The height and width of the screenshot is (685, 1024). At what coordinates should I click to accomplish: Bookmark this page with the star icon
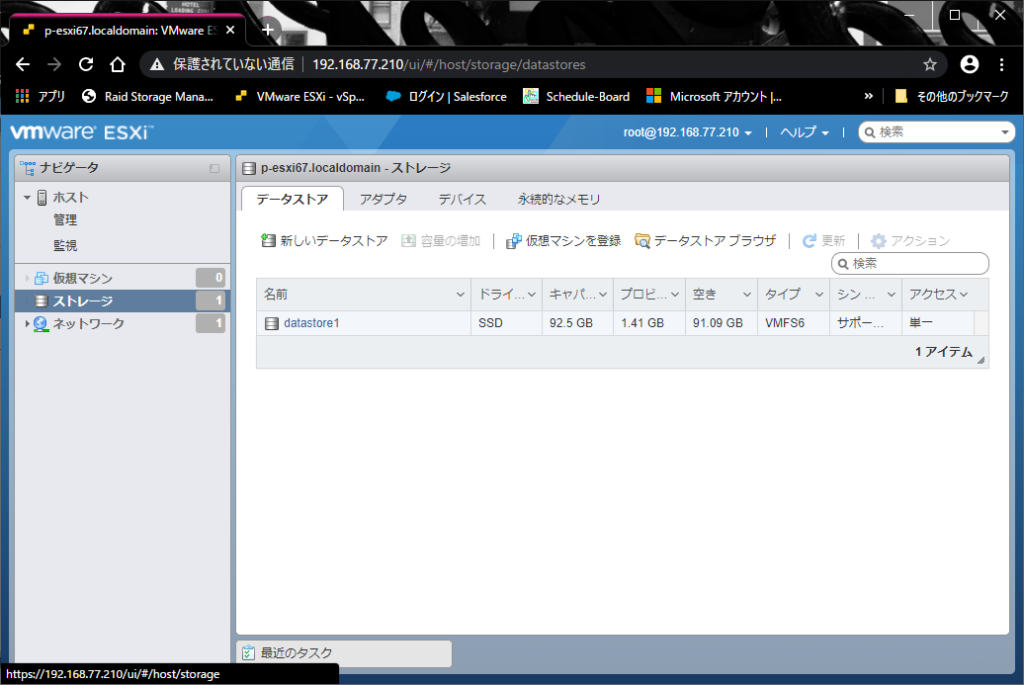930,65
